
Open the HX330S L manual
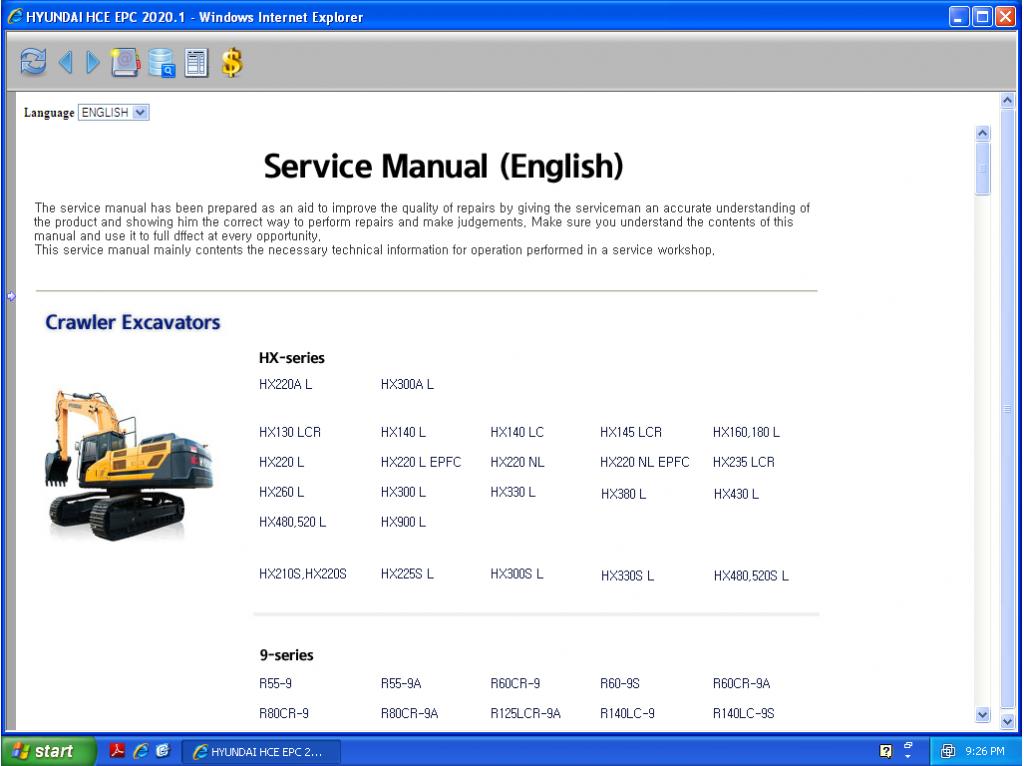pos(628,576)
